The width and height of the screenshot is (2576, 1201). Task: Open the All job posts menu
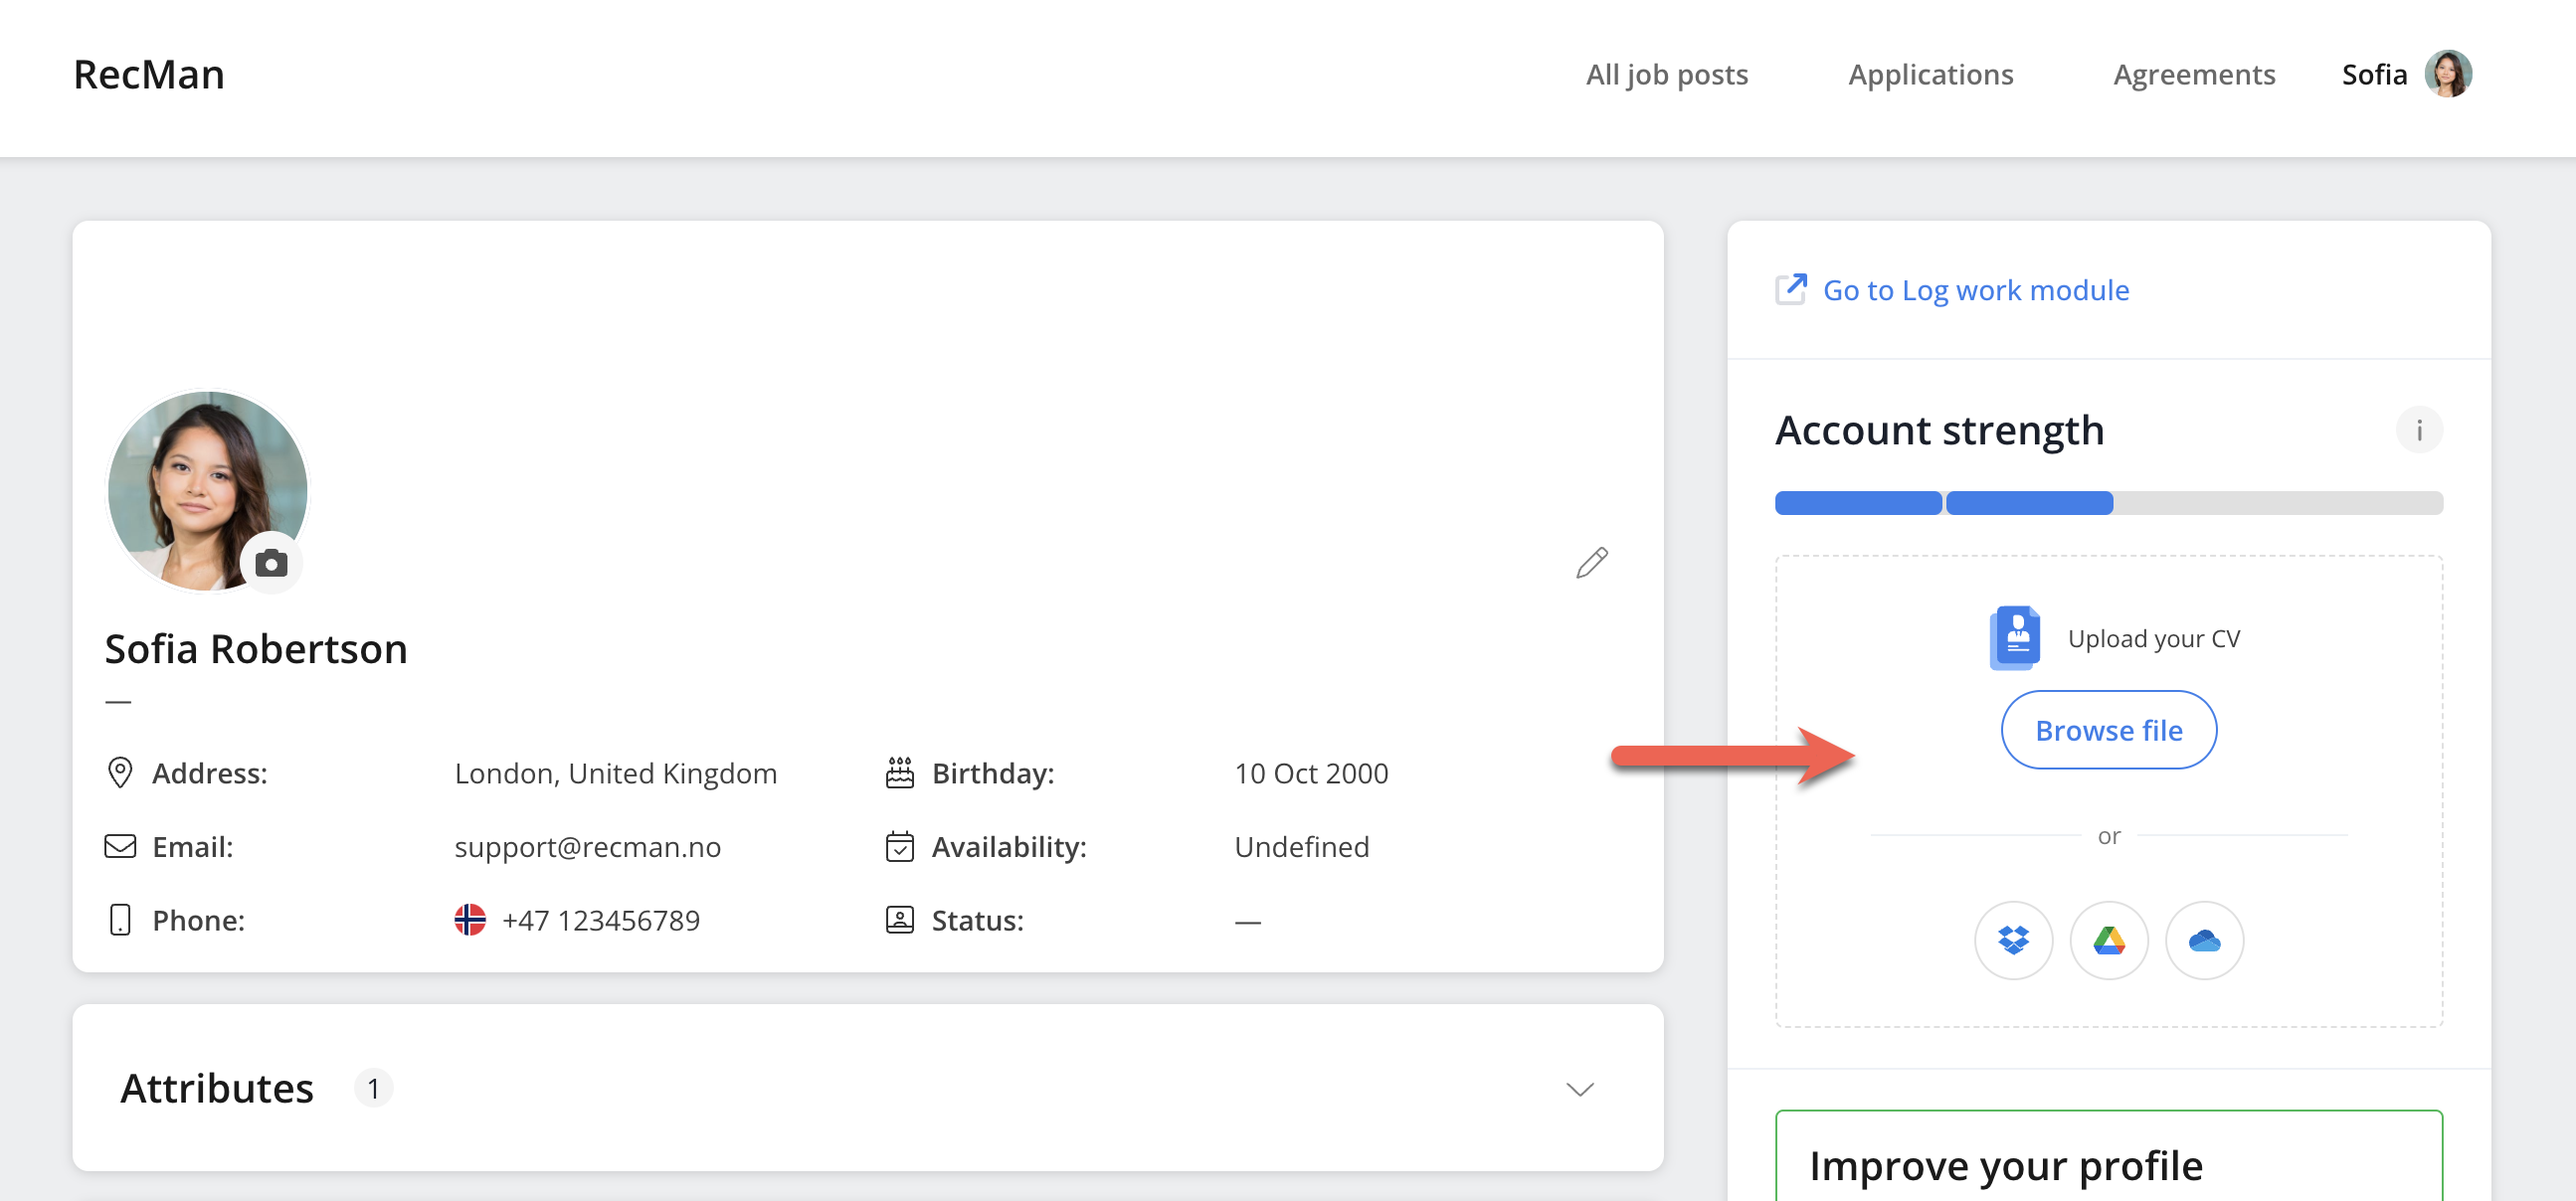(1666, 75)
